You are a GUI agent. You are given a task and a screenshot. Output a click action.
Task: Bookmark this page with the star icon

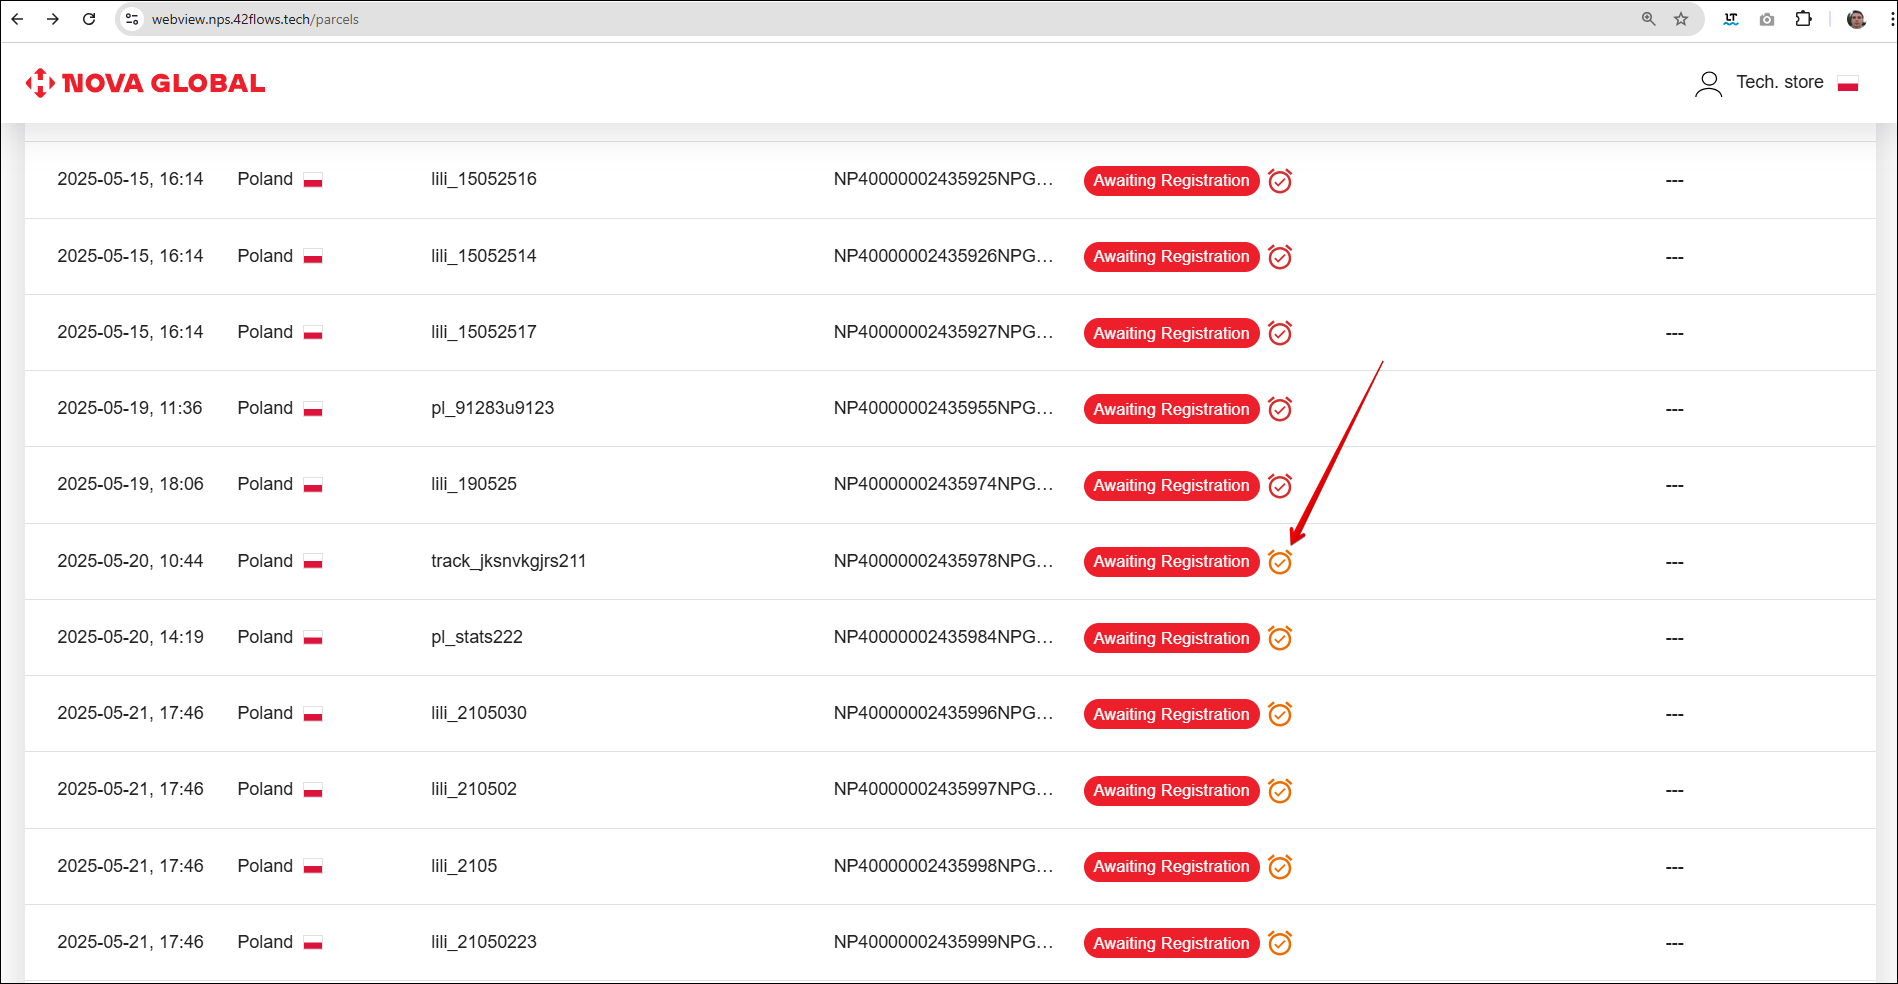tap(1681, 19)
